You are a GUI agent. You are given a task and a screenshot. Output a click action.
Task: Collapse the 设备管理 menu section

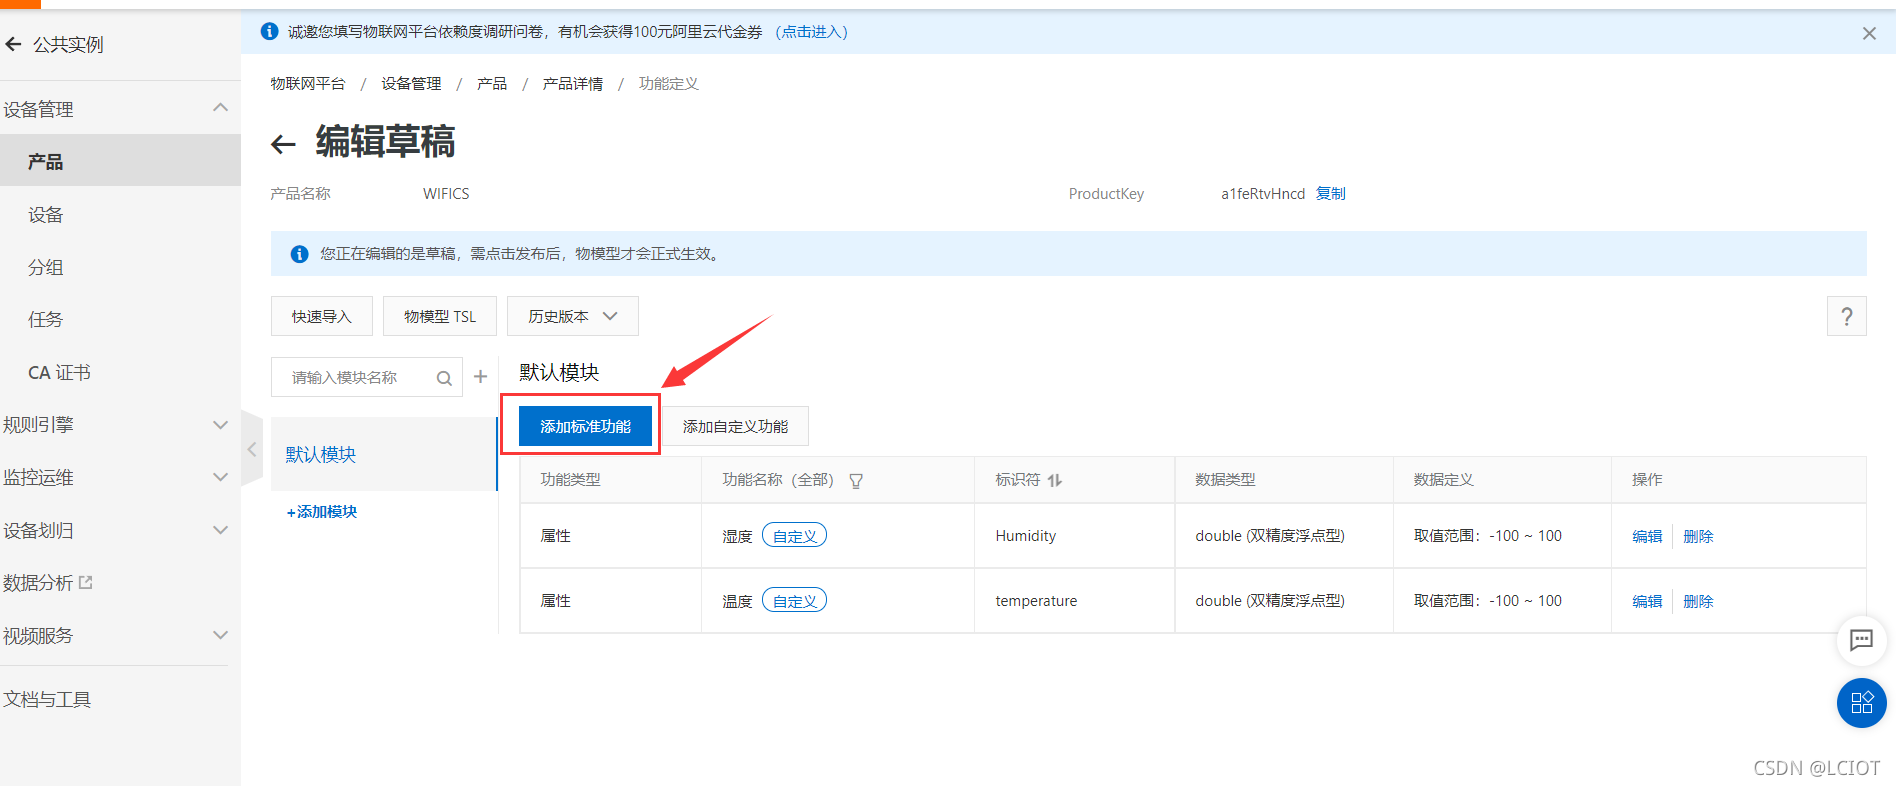point(221,108)
